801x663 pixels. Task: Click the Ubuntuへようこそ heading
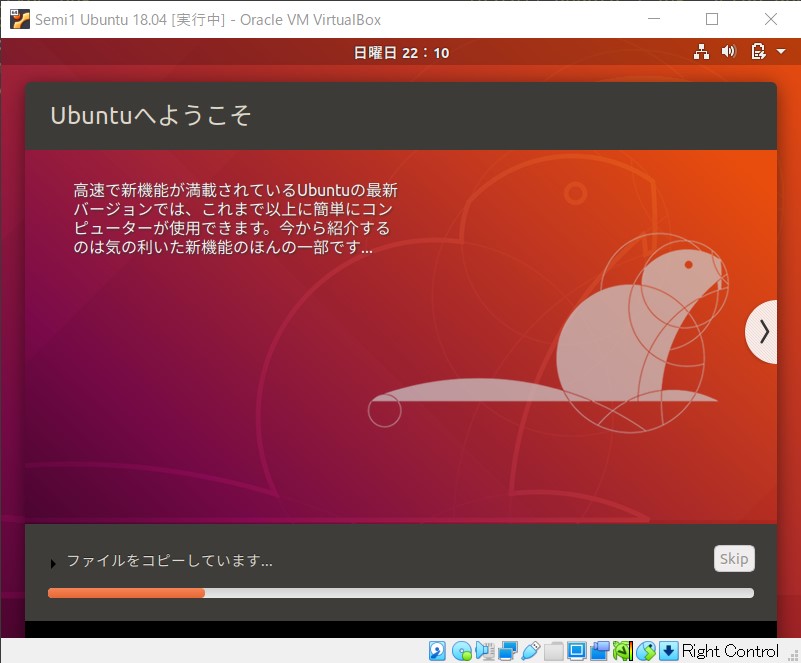151,115
